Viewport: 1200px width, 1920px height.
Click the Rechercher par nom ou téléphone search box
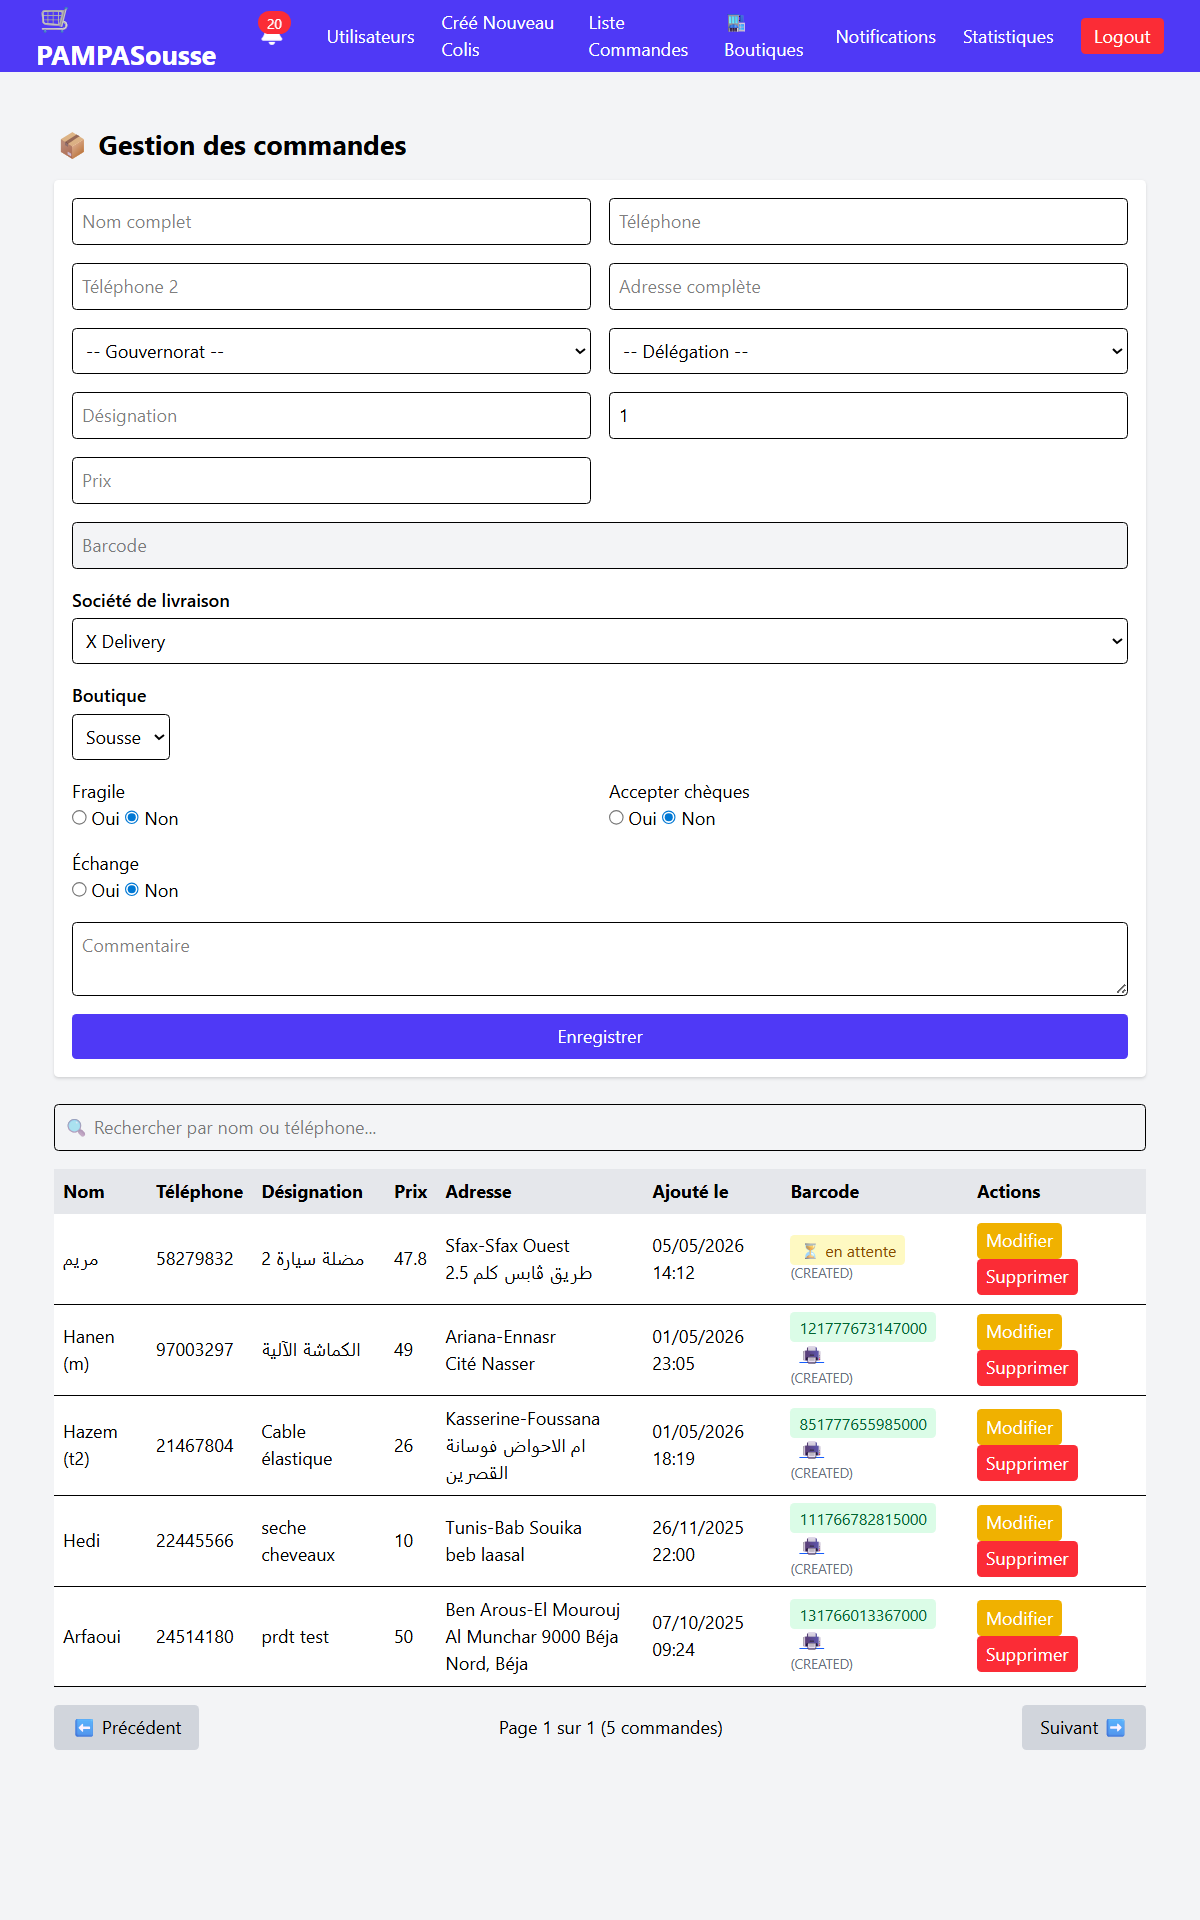pyautogui.click(x=600, y=1127)
